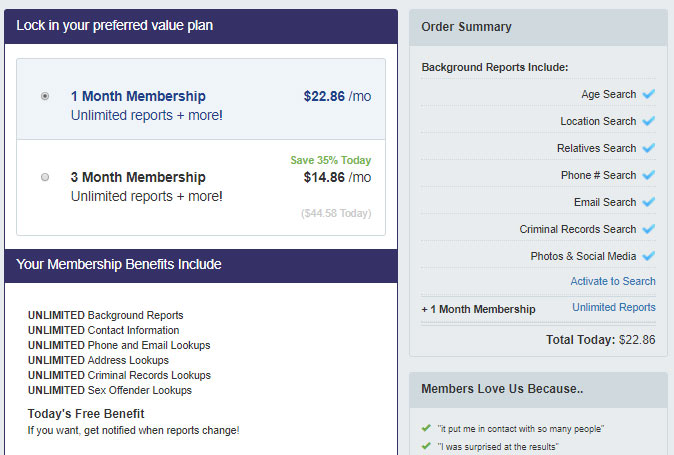Image resolution: width=674 pixels, height=455 pixels.
Task: Select the 3 Month Membership radio button
Action: click(45, 177)
